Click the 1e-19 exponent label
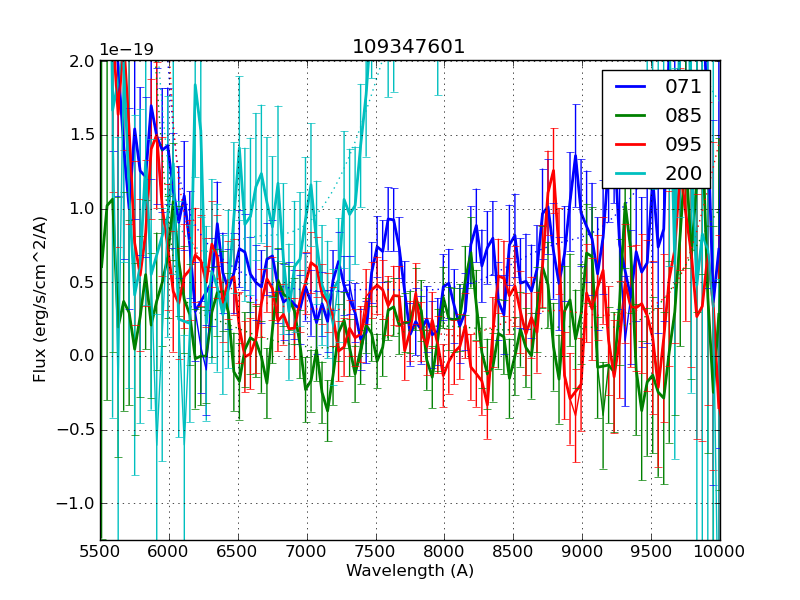The image size is (800, 600). [x=126, y=50]
